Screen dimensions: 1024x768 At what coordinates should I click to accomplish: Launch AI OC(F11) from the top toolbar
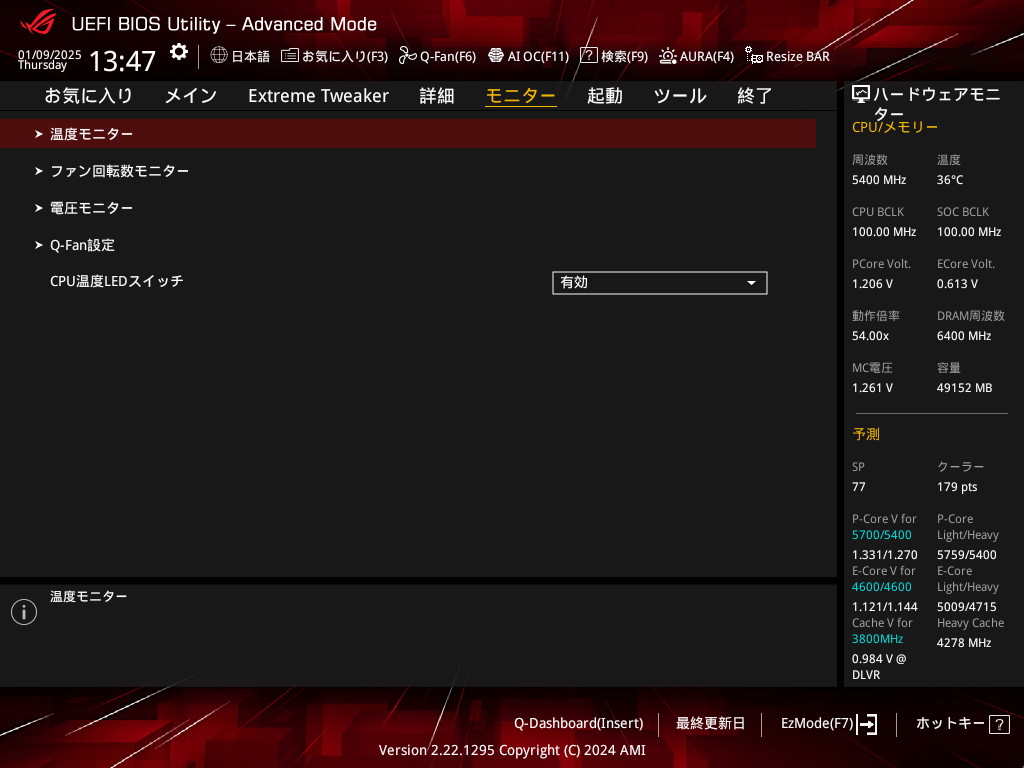[528, 56]
